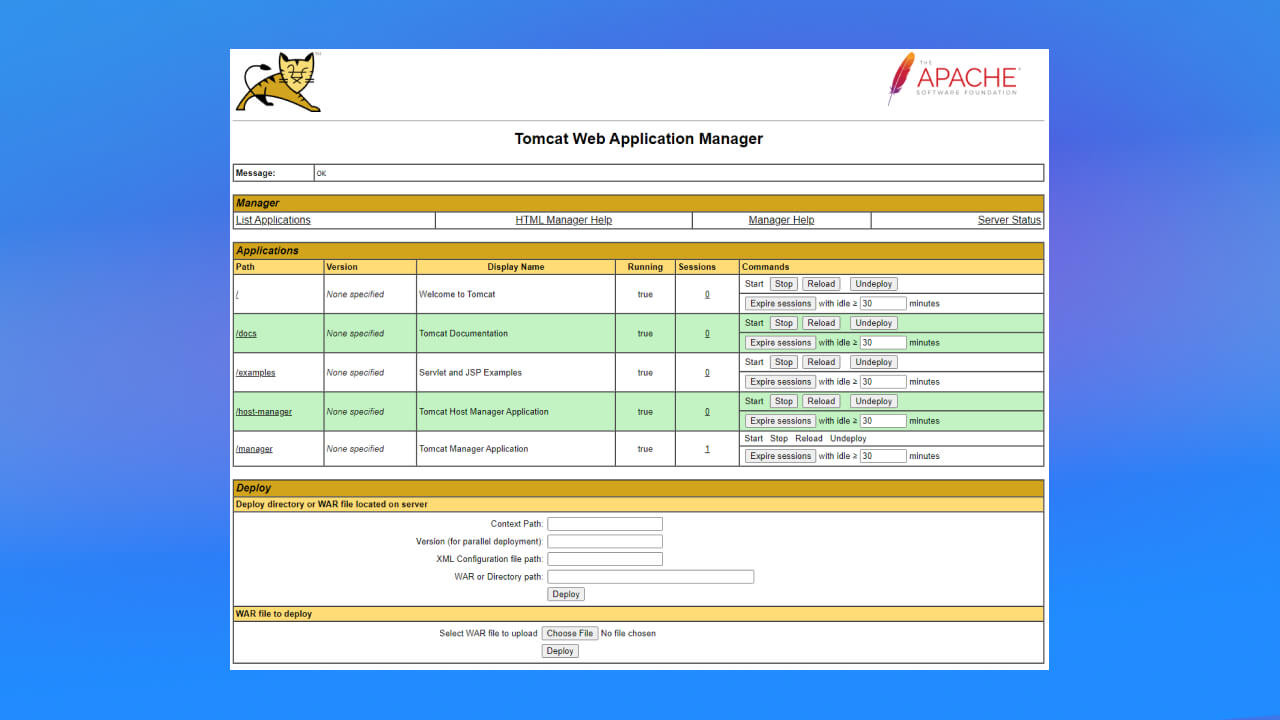The image size is (1280, 720).
Task: Deploy the directory or WAR on server
Action: tap(566, 594)
